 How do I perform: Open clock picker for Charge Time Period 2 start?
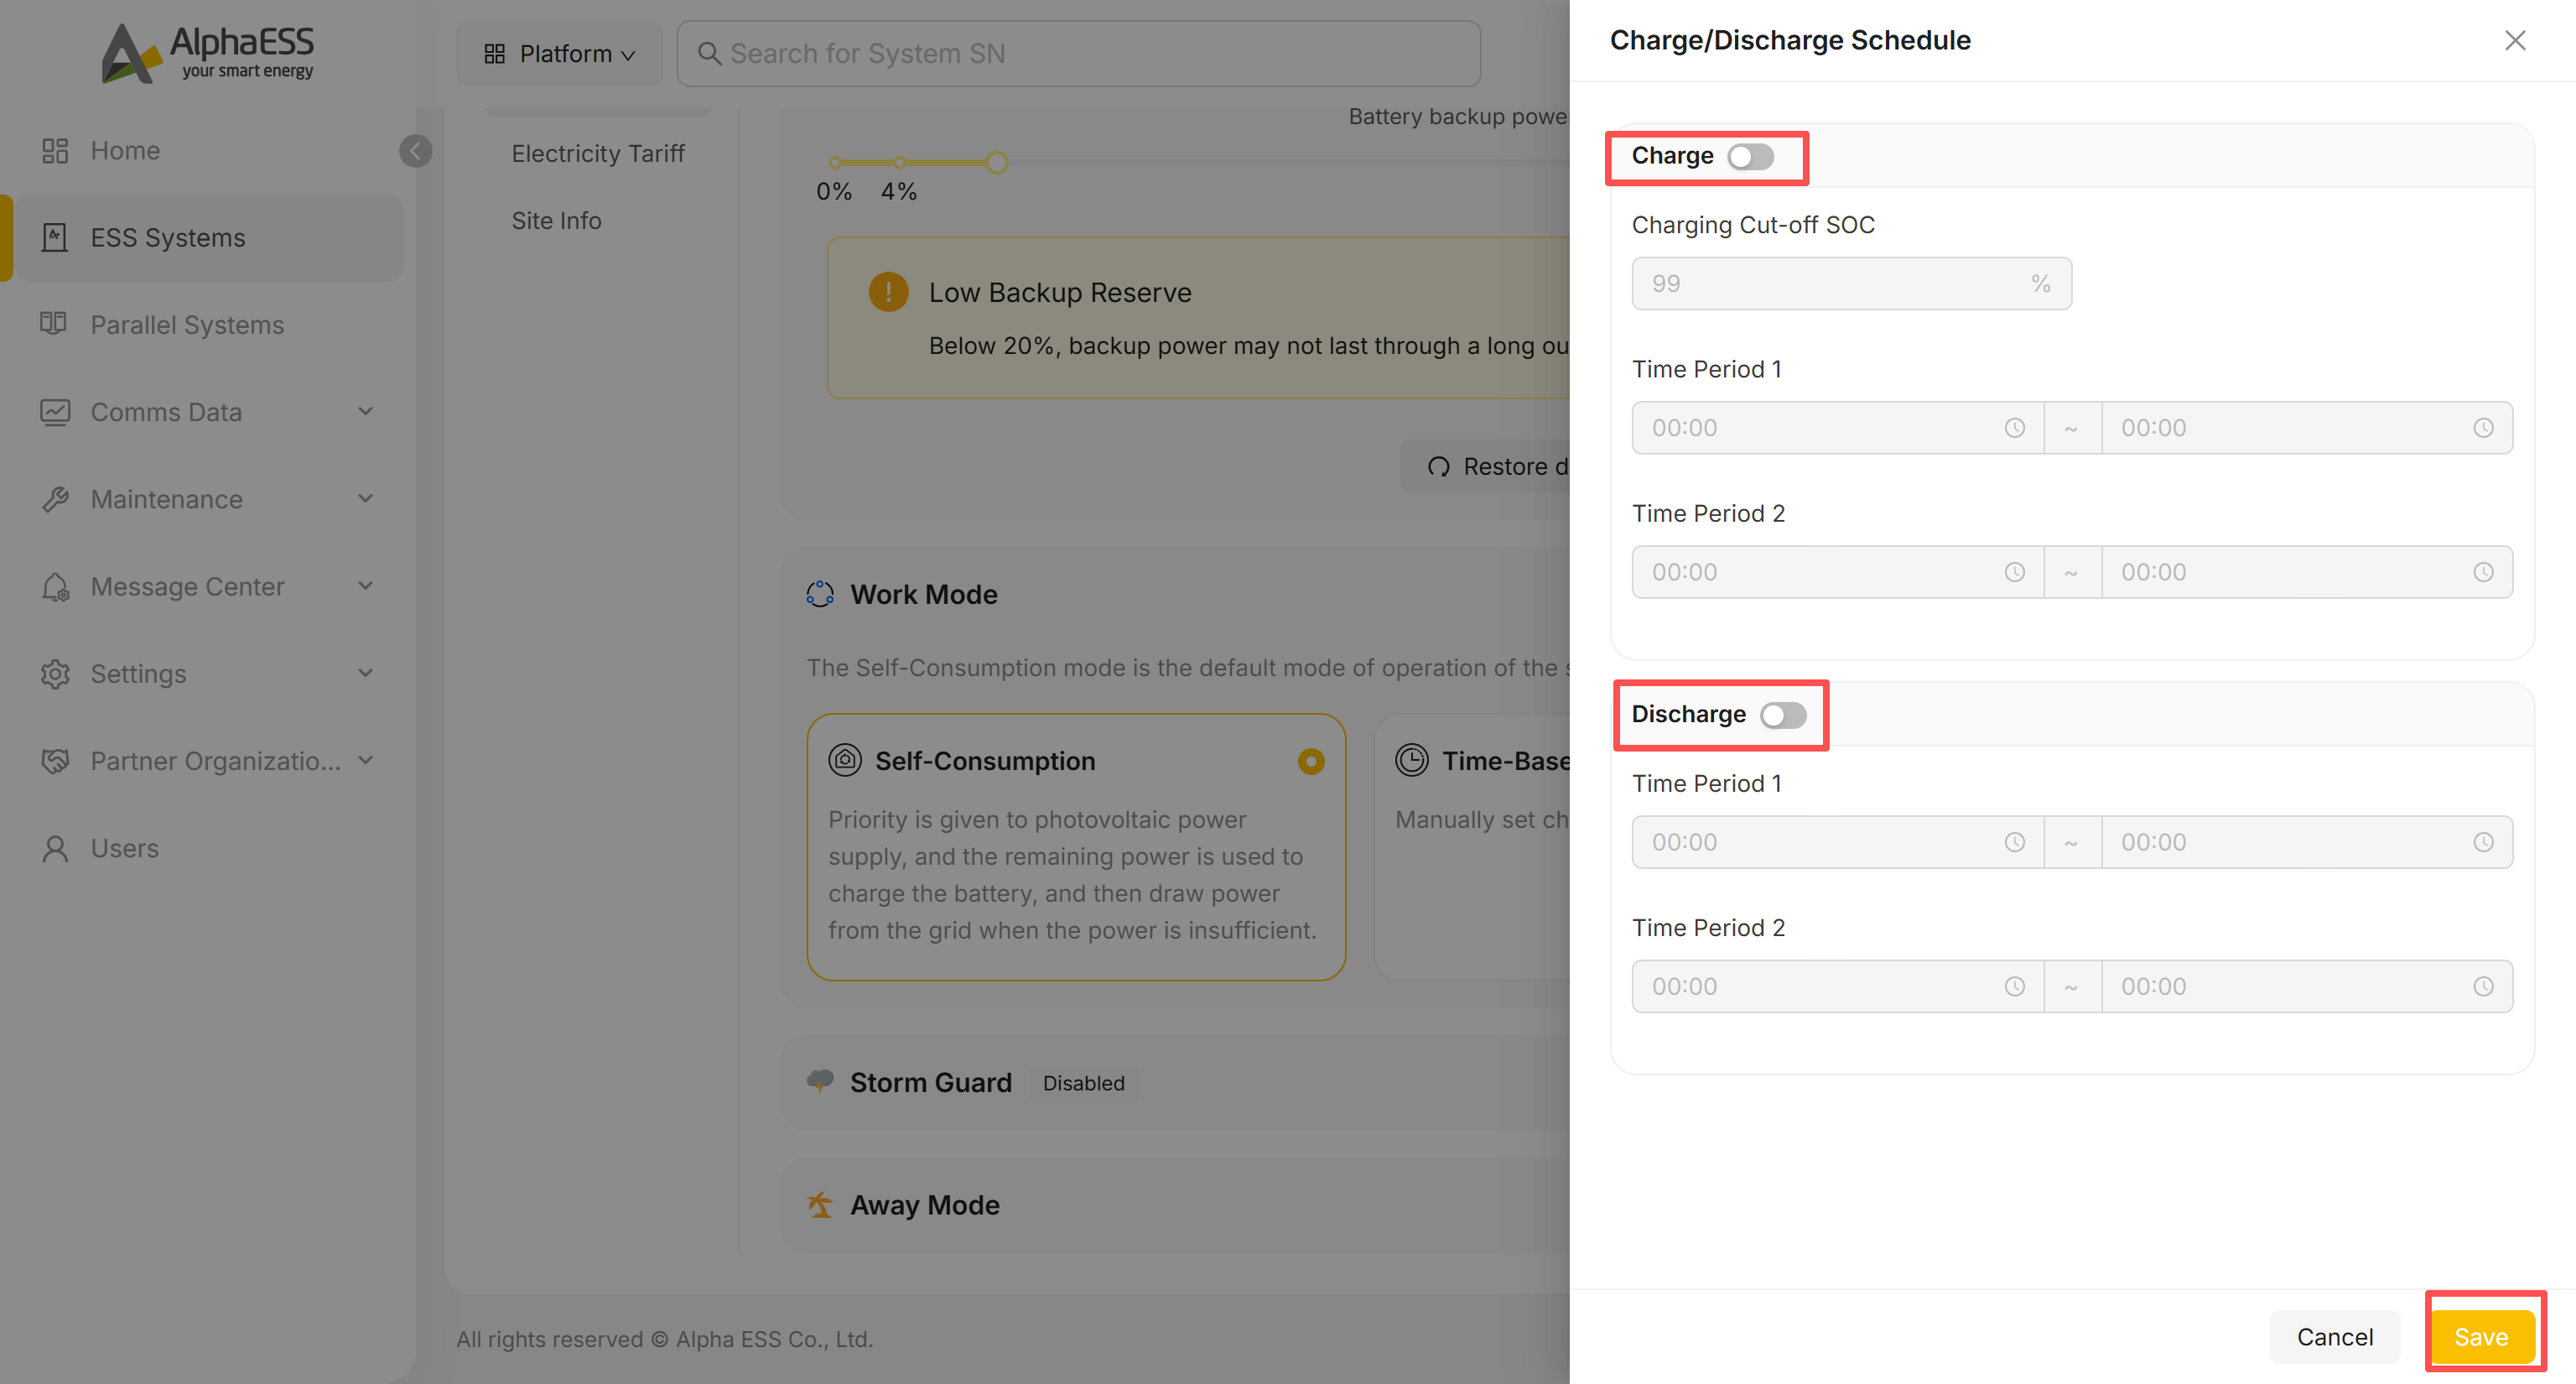(x=2014, y=572)
